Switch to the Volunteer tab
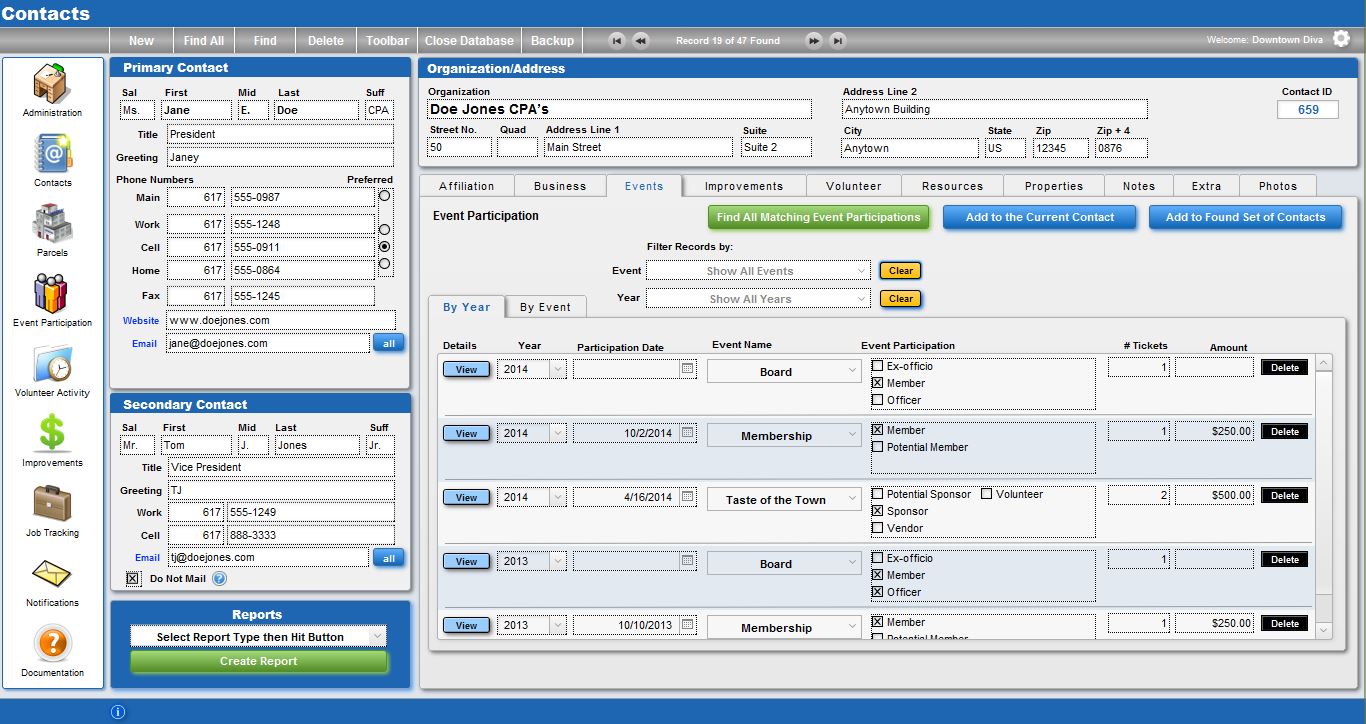 tap(853, 186)
